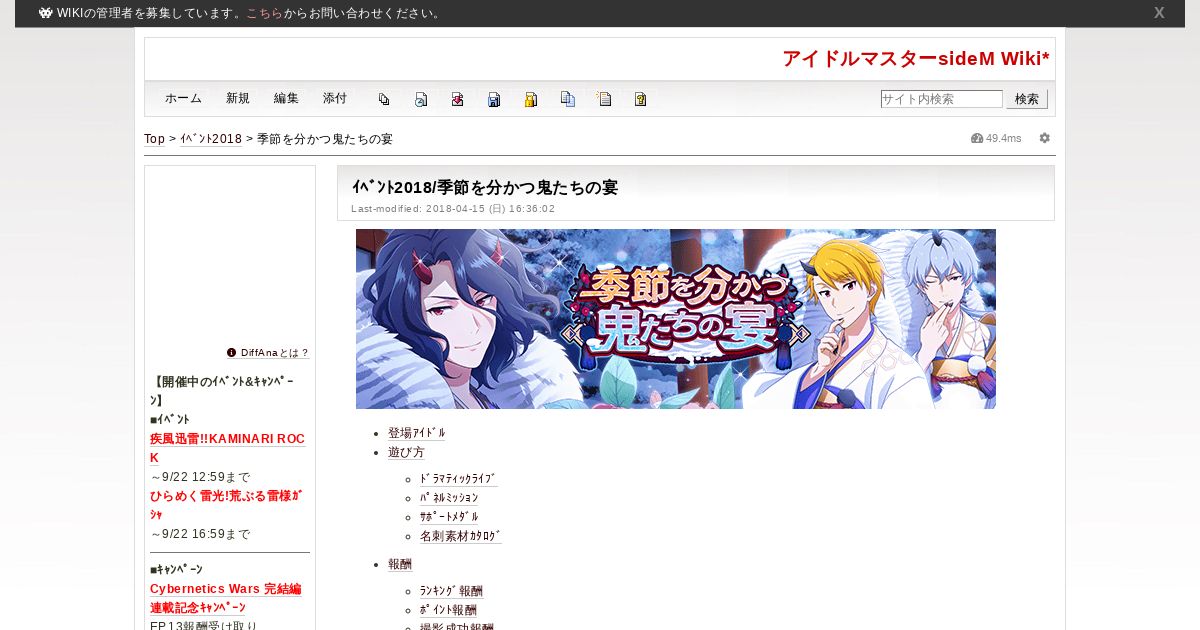Jump to 名刺素材ｶﾀﾛｸﾞ section

click(461, 536)
